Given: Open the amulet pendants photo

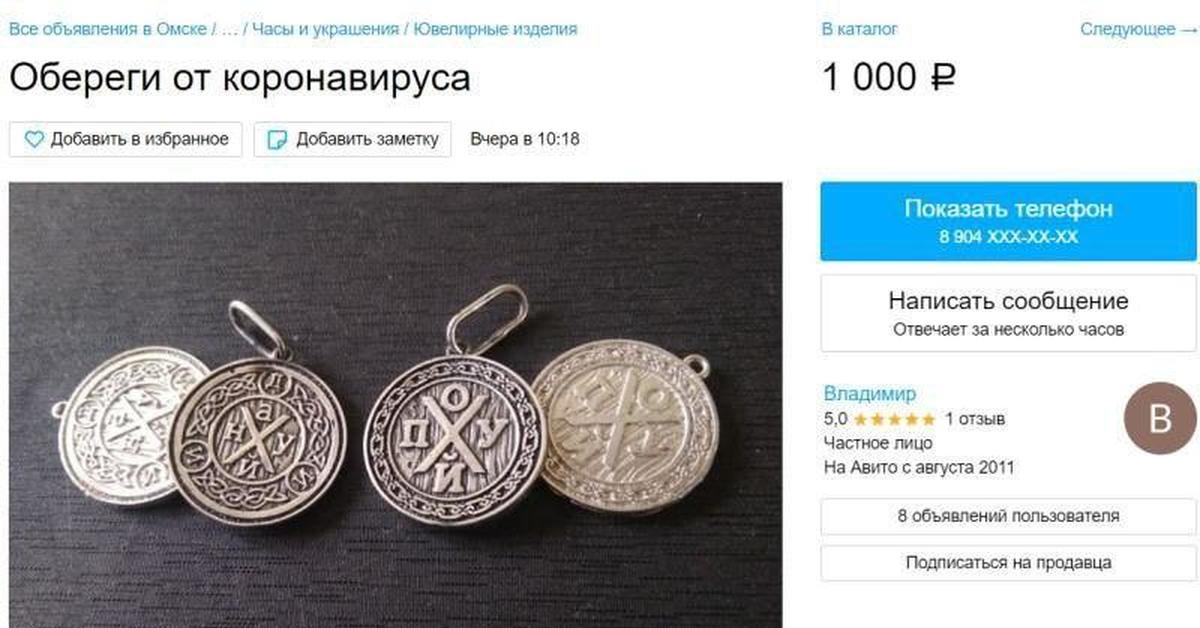Looking at the screenshot, I should tap(395, 405).
